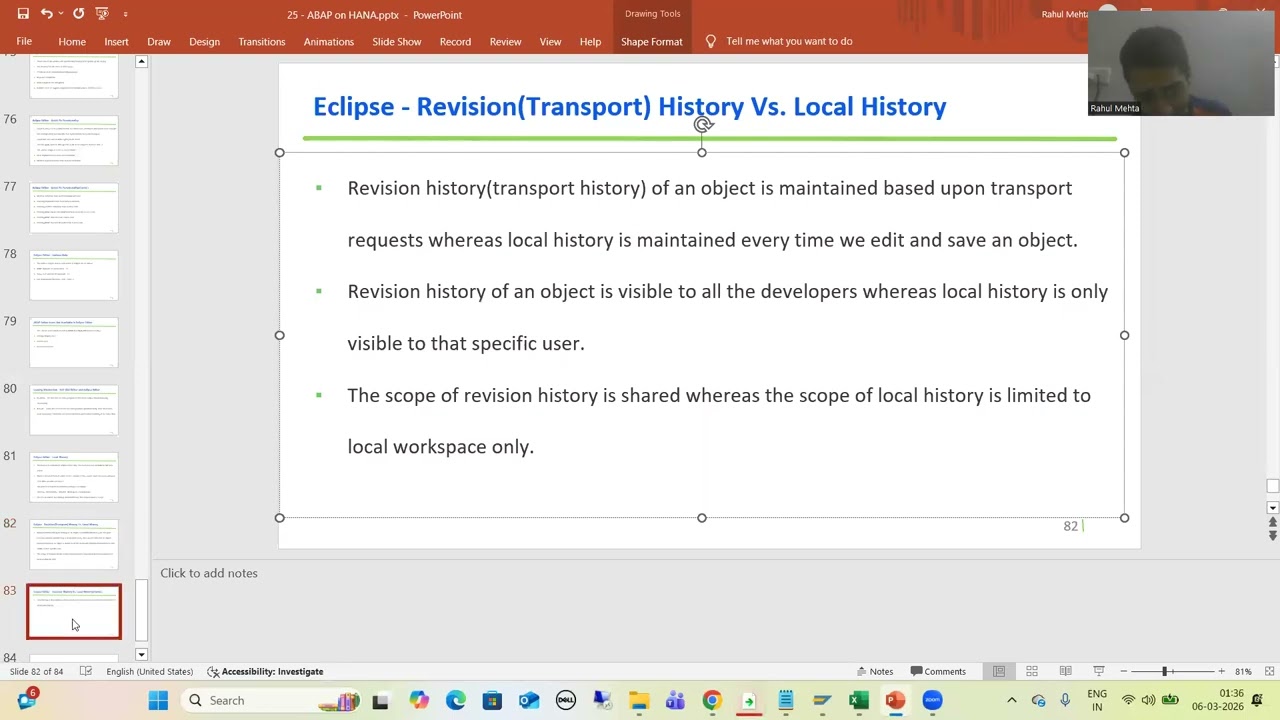The width and height of the screenshot is (1280, 720).
Task: Open the File menu
Action: pyautogui.click(x=24, y=41)
